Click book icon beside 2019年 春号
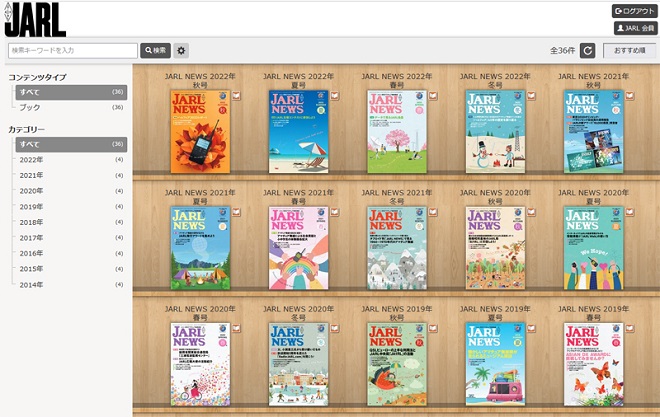 (x=630, y=328)
